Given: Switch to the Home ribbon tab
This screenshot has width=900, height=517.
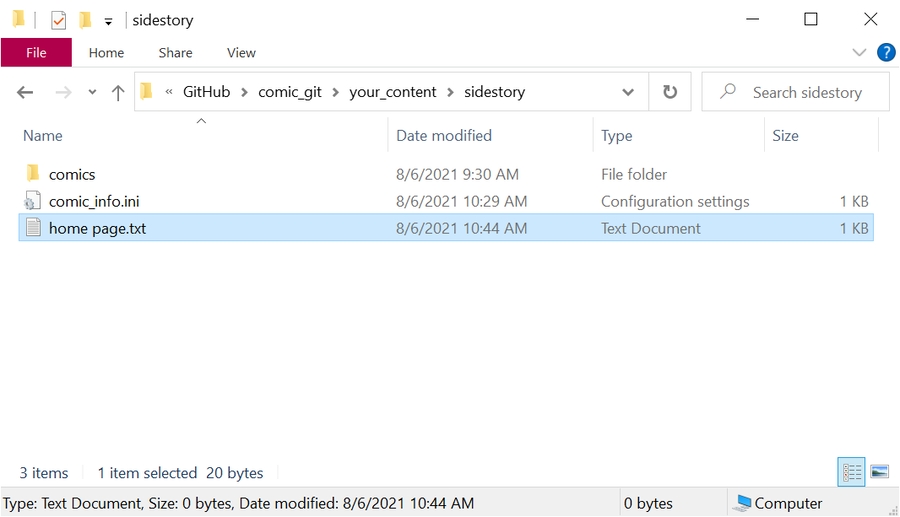Looking at the screenshot, I should [106, 53].
